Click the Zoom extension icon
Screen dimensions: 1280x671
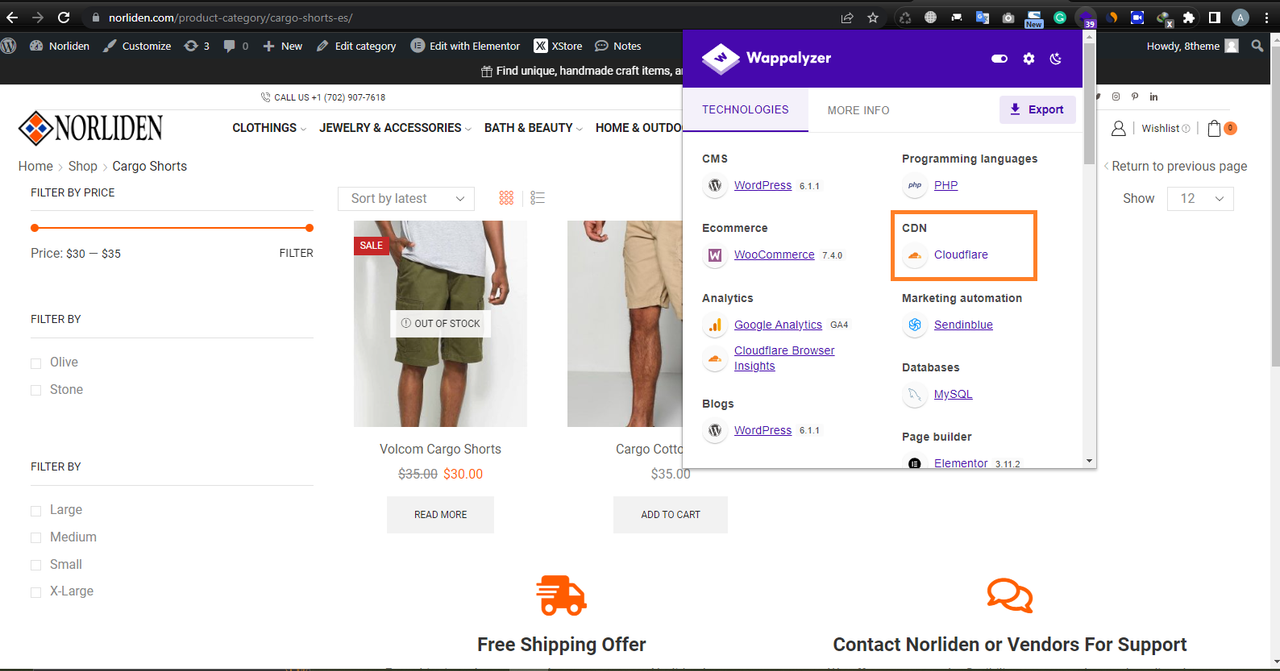(1137, 18)
